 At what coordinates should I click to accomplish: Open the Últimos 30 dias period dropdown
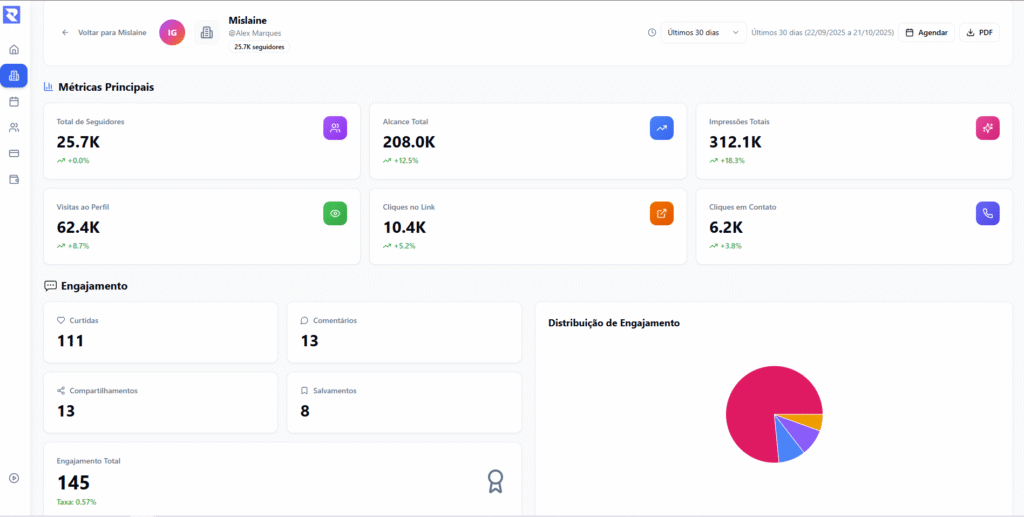[x=703, y=33]
